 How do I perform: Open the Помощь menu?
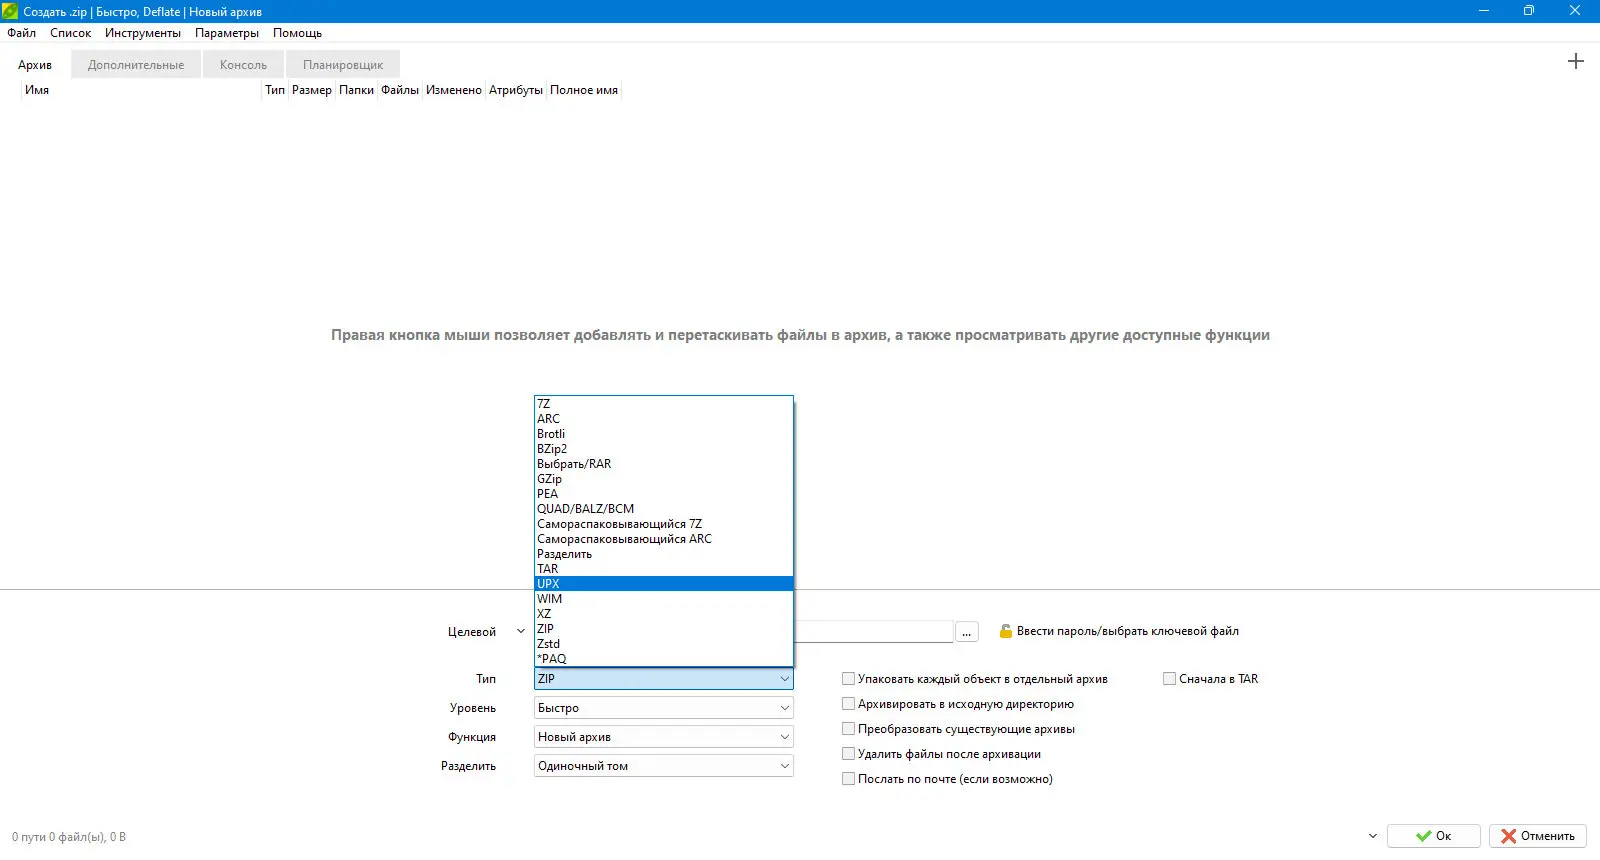pos(297,33)
